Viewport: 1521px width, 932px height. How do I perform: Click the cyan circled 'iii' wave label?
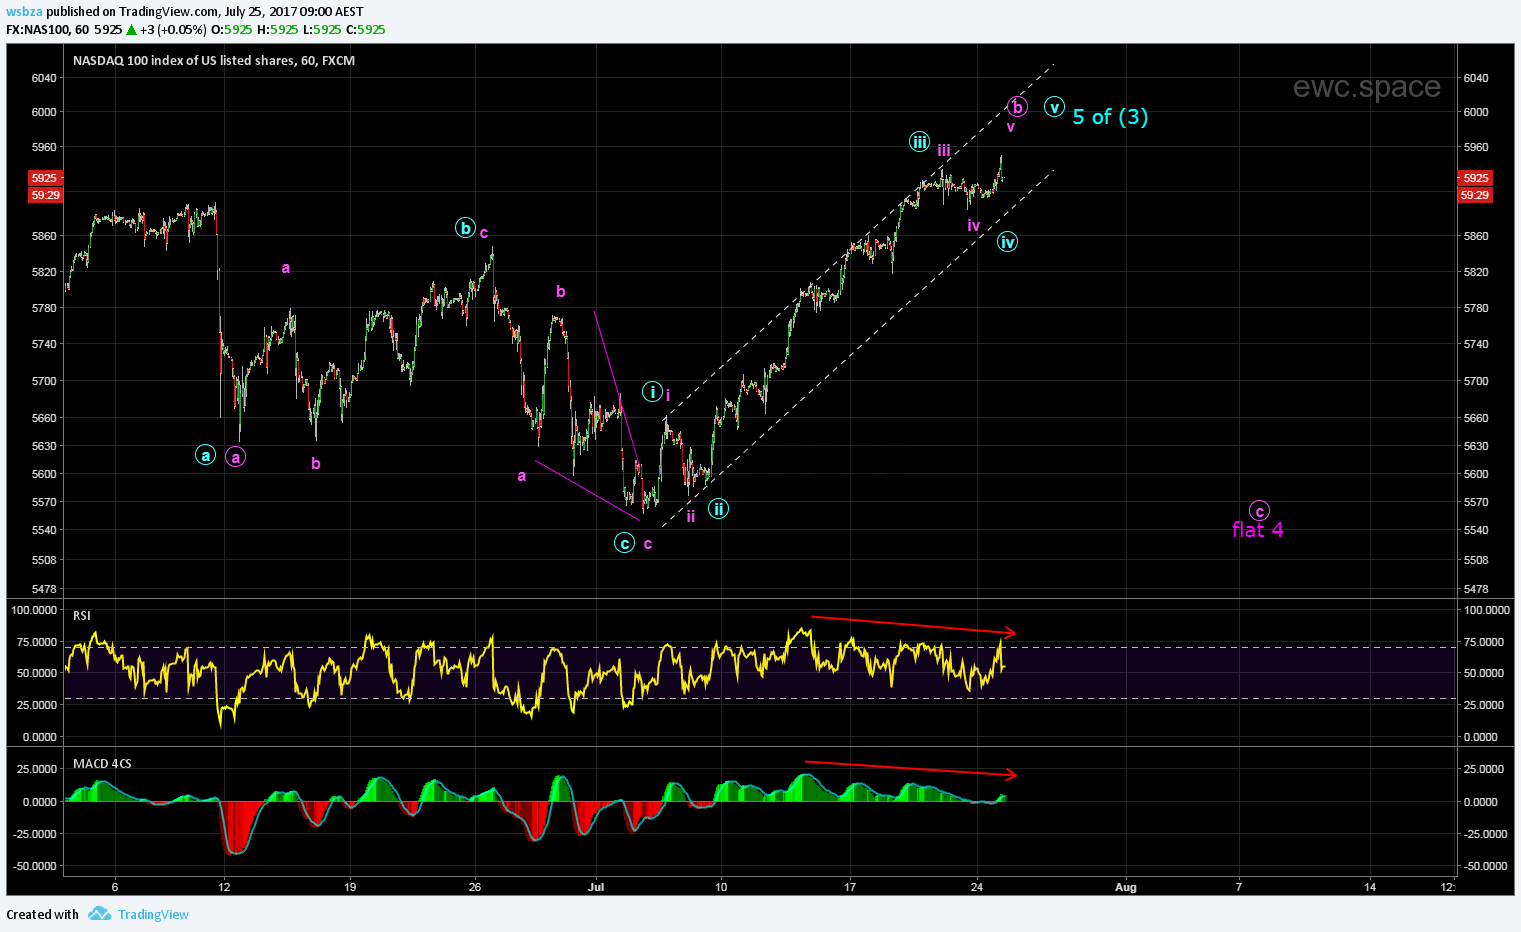coord(919,141)
